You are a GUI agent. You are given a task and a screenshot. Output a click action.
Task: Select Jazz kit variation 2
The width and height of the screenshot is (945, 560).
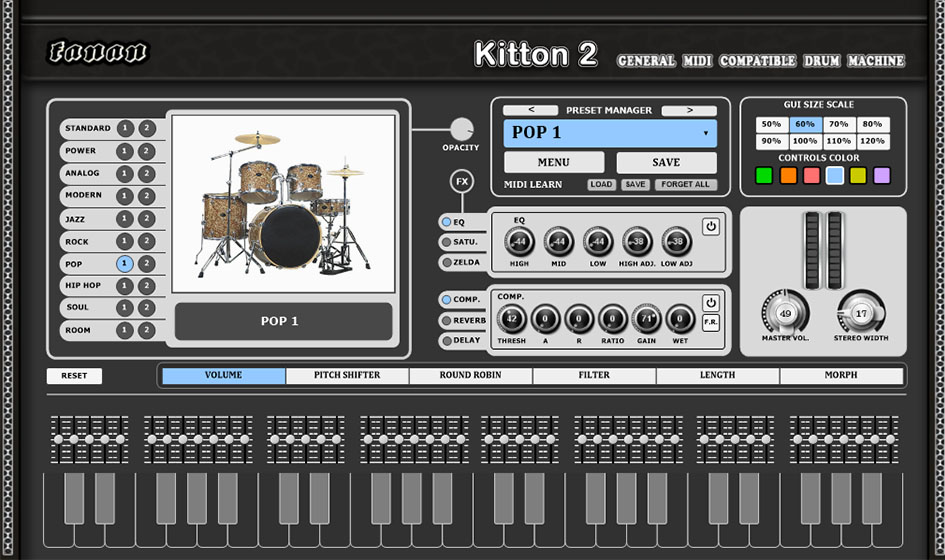(x=146, y=219)
